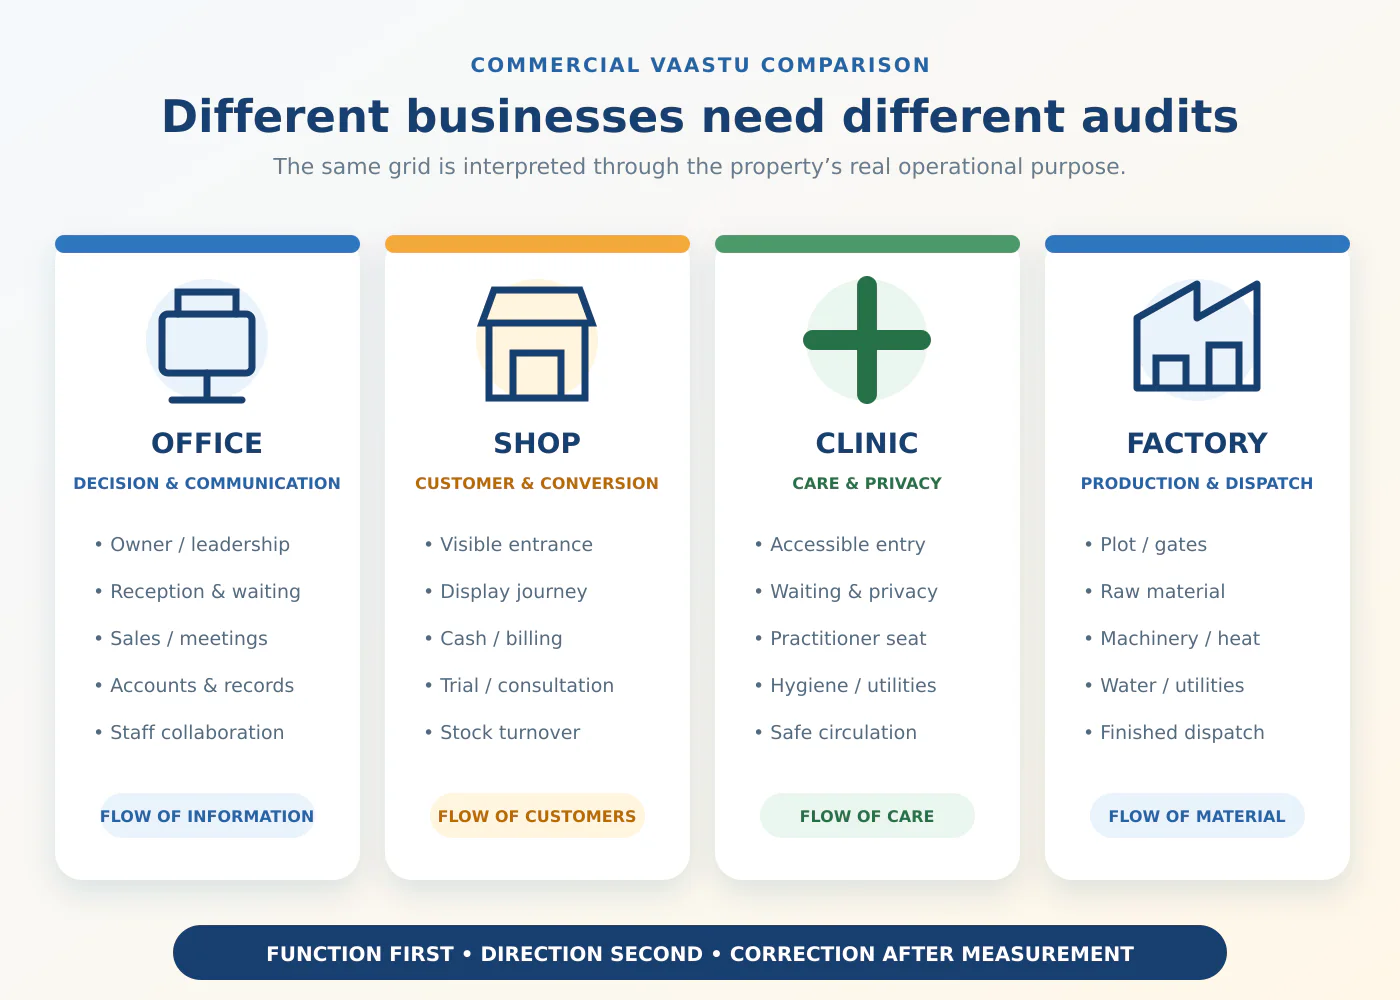Image resolution: width=1400 pixels, height=1000 pixels.
Task: Click the Customer & Conversion subtitle
Action: [537, 483]
